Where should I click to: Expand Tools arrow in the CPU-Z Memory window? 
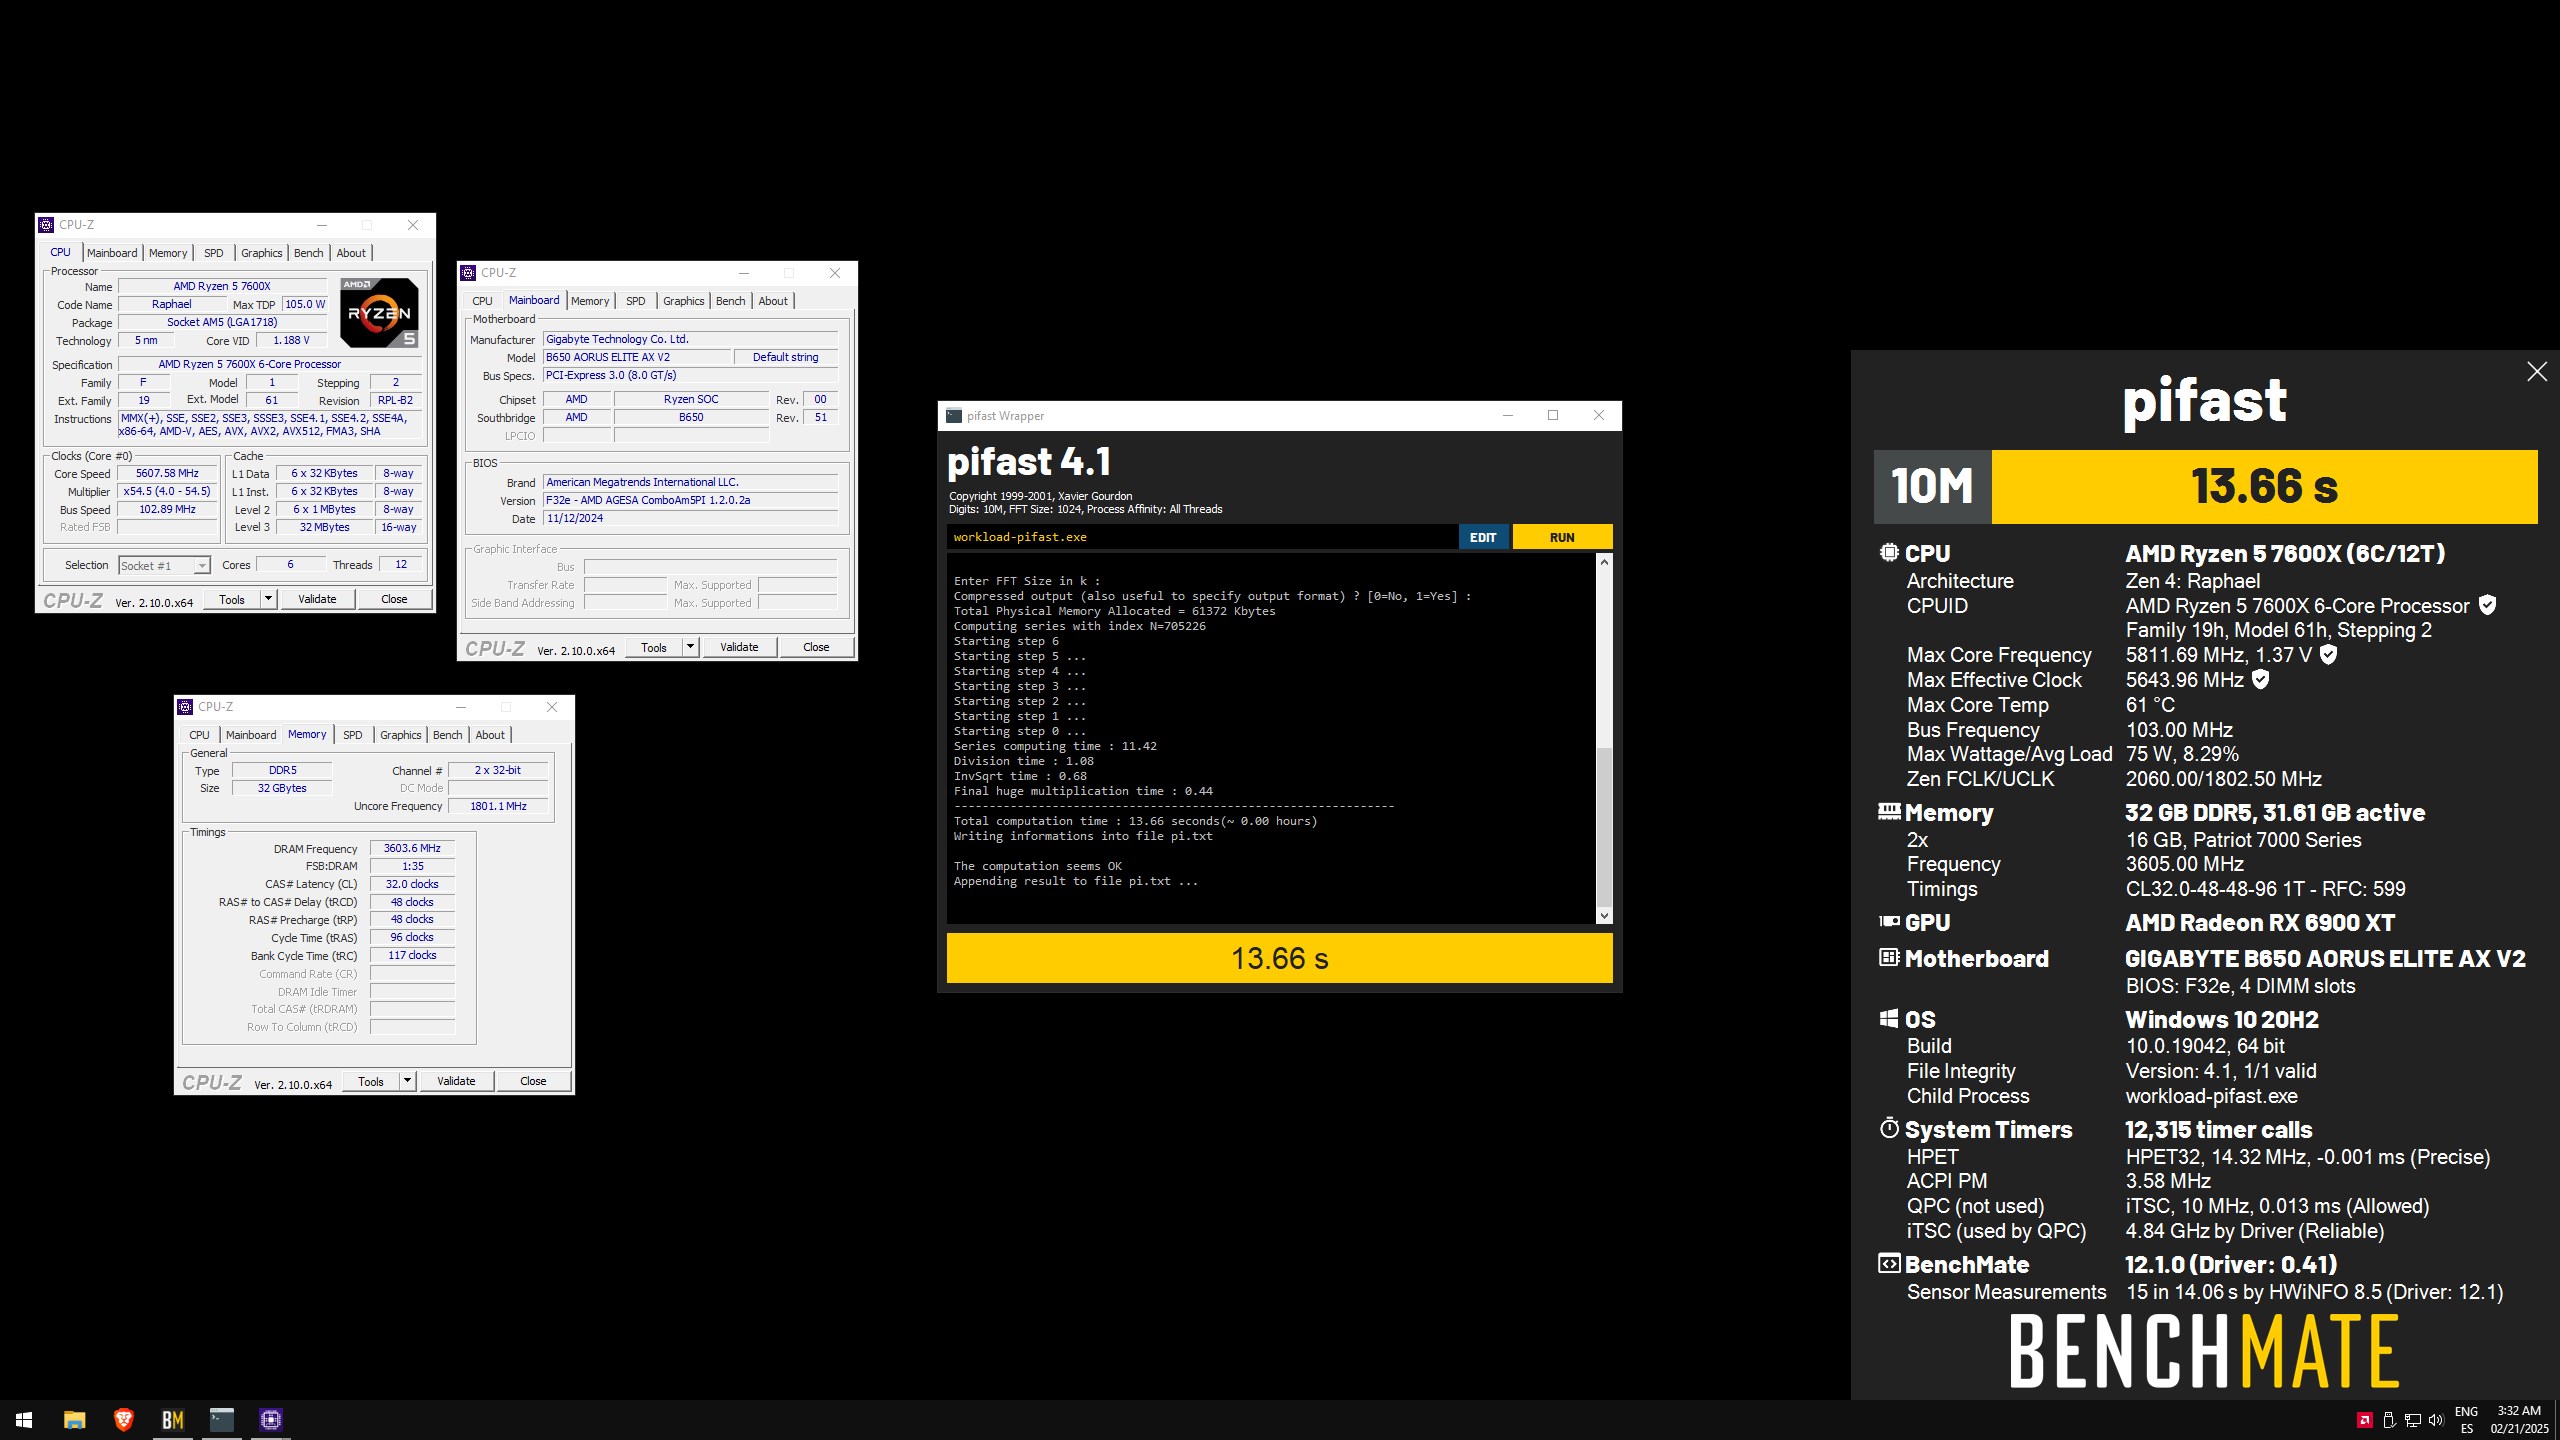click(407, 1081)
